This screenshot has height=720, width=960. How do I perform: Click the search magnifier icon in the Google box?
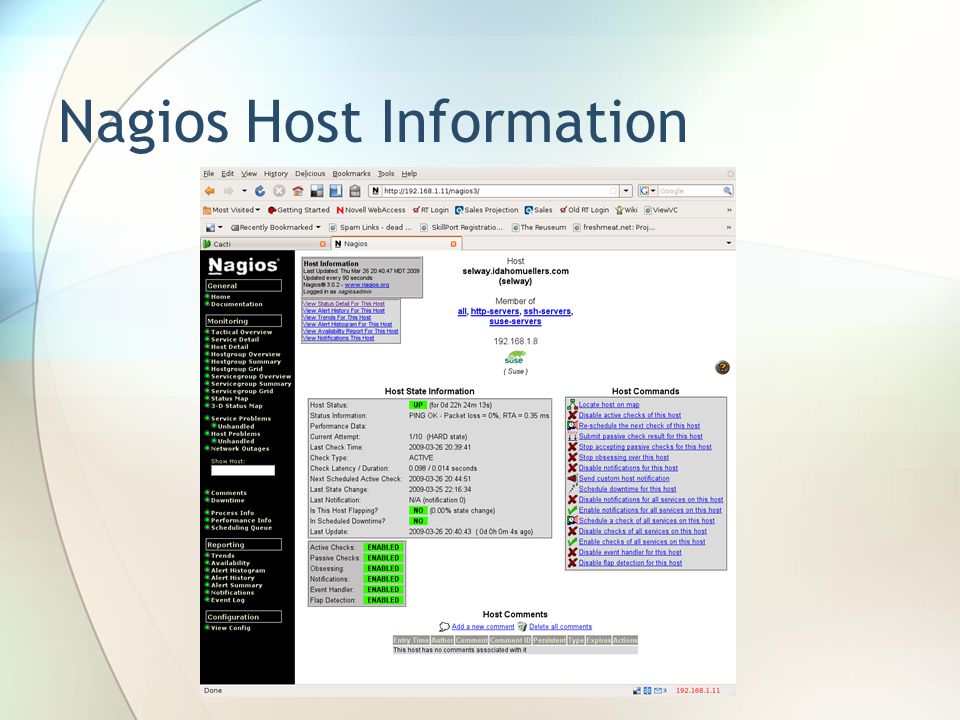pyautogui.click(x=727, y=191)
